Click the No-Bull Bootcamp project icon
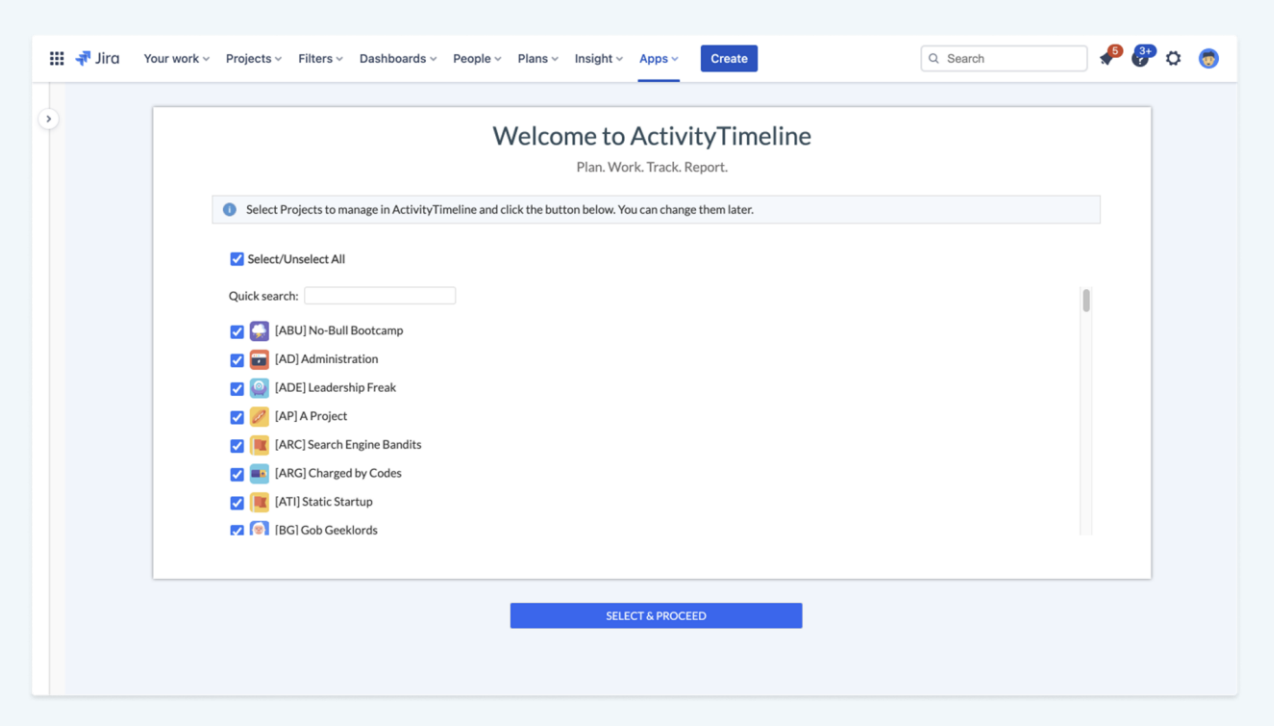1274x726 pixels. click(x=259, y=331)
